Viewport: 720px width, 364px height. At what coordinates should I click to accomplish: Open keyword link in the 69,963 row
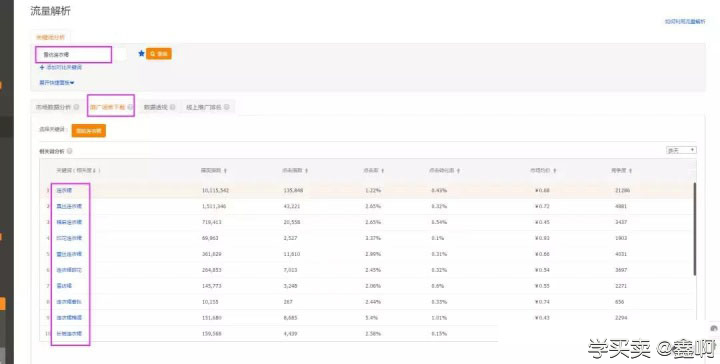pyautogui.click(x=69, y=238)
